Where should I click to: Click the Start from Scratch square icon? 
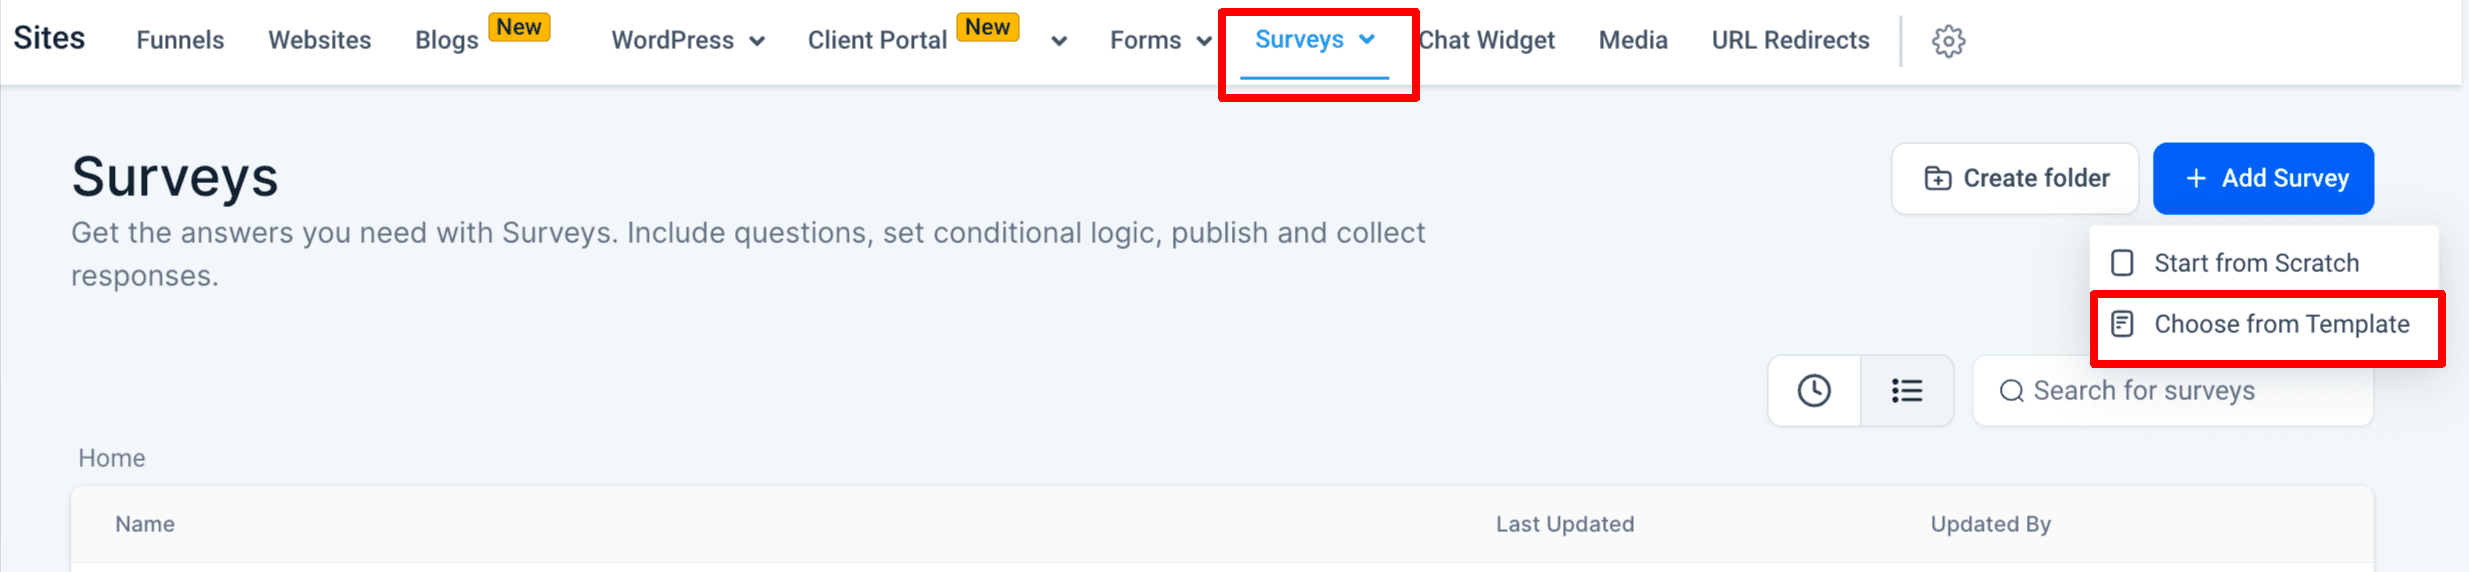click(2122, 263)
